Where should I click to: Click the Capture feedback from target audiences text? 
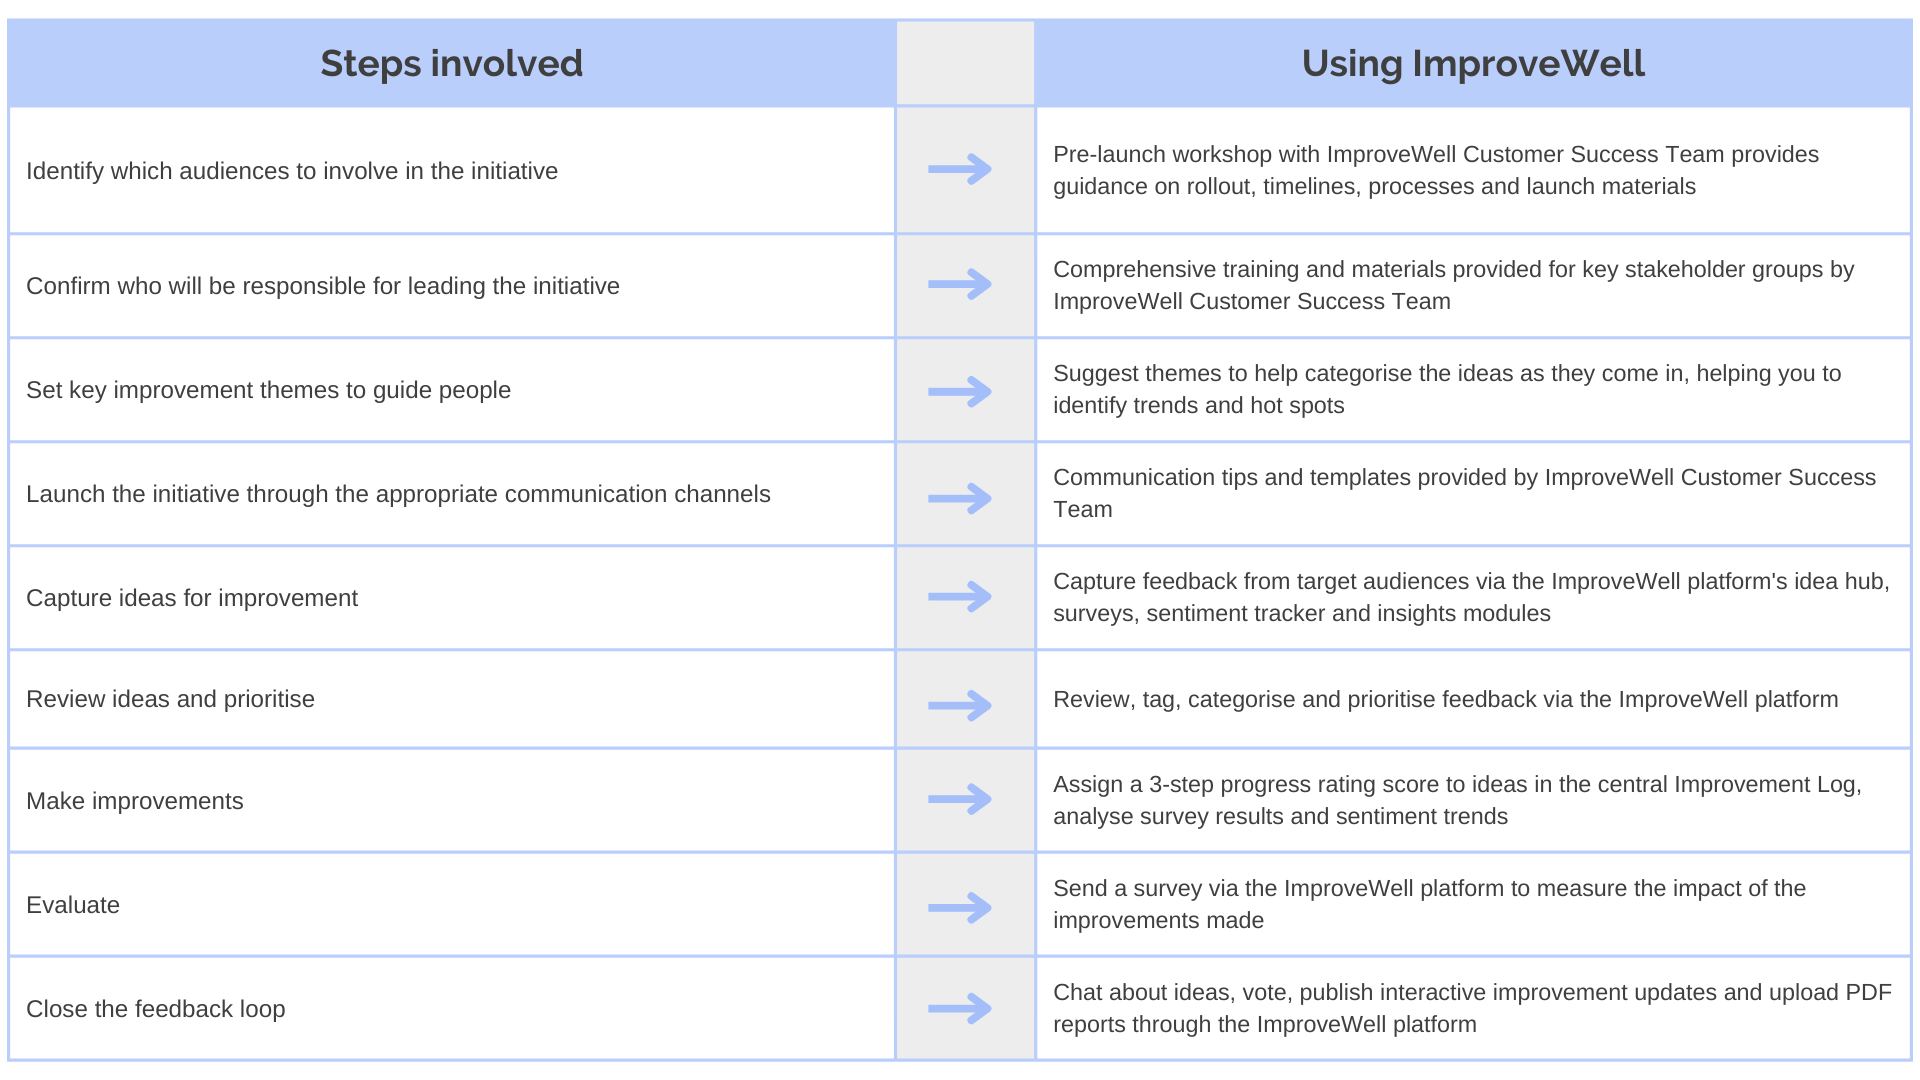(1471, 597)
